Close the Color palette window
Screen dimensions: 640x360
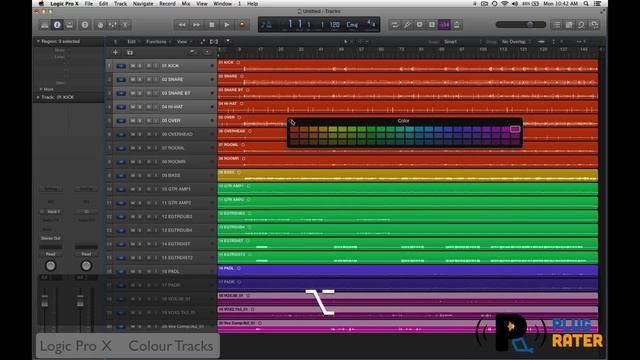point(291,121)
